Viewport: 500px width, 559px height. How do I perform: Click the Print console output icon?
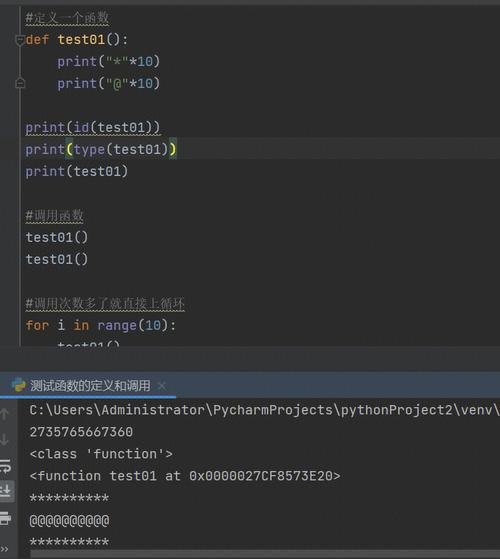click(x=5, y=518)
